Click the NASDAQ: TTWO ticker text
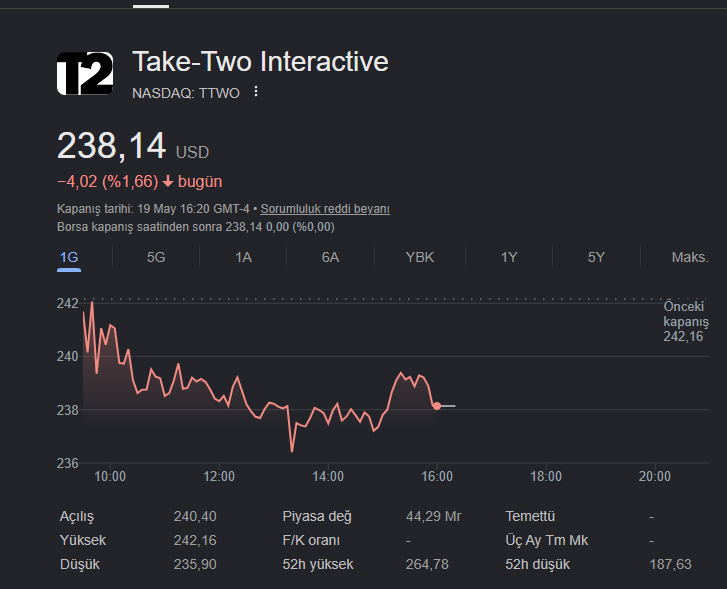 [x=186, y=93]
